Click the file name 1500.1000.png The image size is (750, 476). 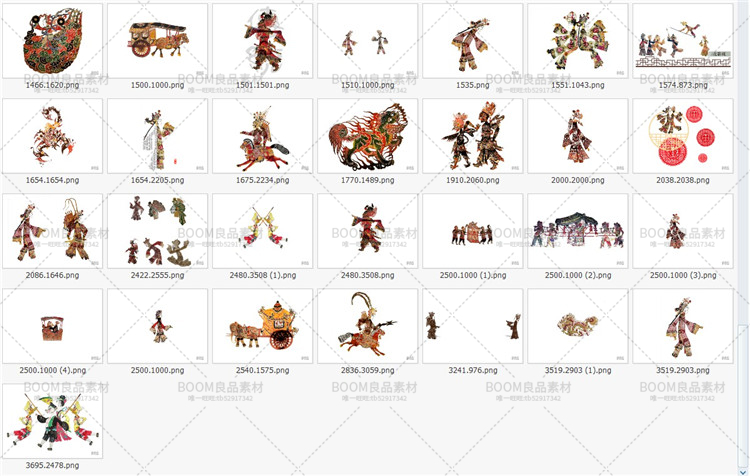pos(157,85)
